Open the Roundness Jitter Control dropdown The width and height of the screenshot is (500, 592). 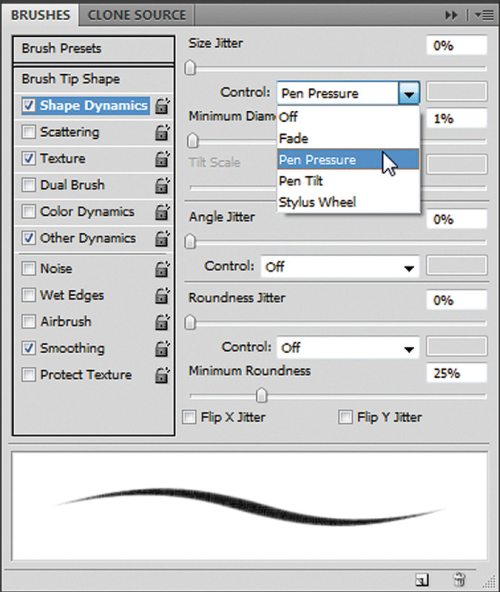(x=348, y=348)
